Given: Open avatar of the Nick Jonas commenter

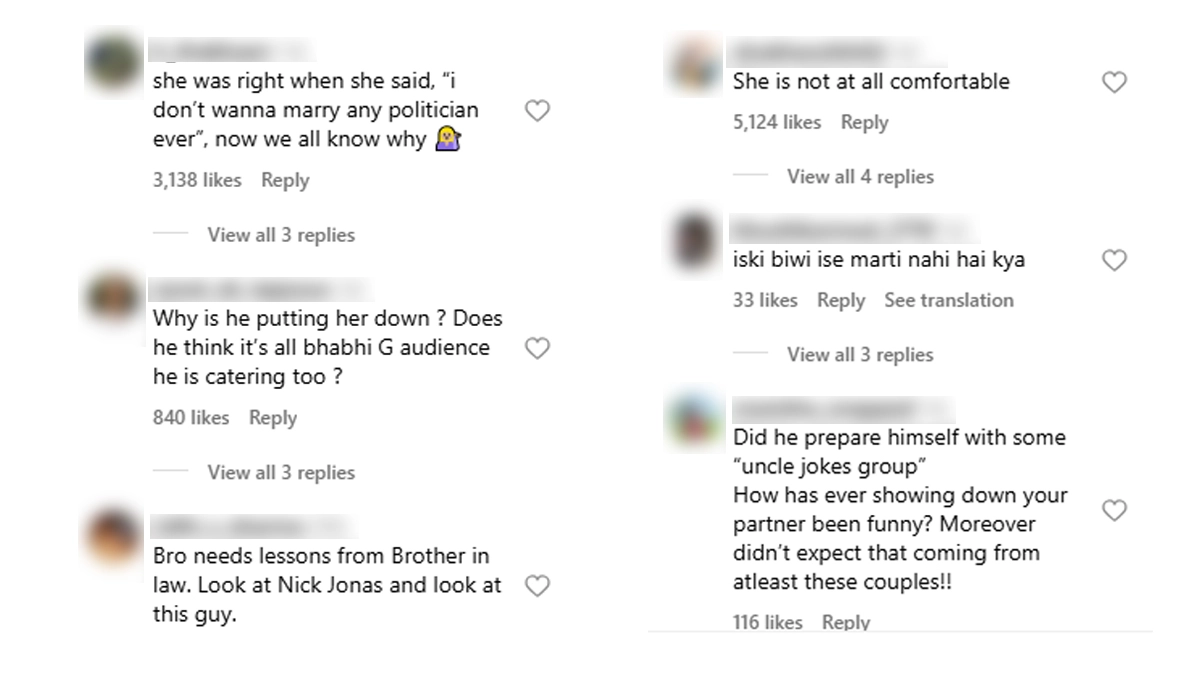Looking at the screenshot, I should point(112,537).
